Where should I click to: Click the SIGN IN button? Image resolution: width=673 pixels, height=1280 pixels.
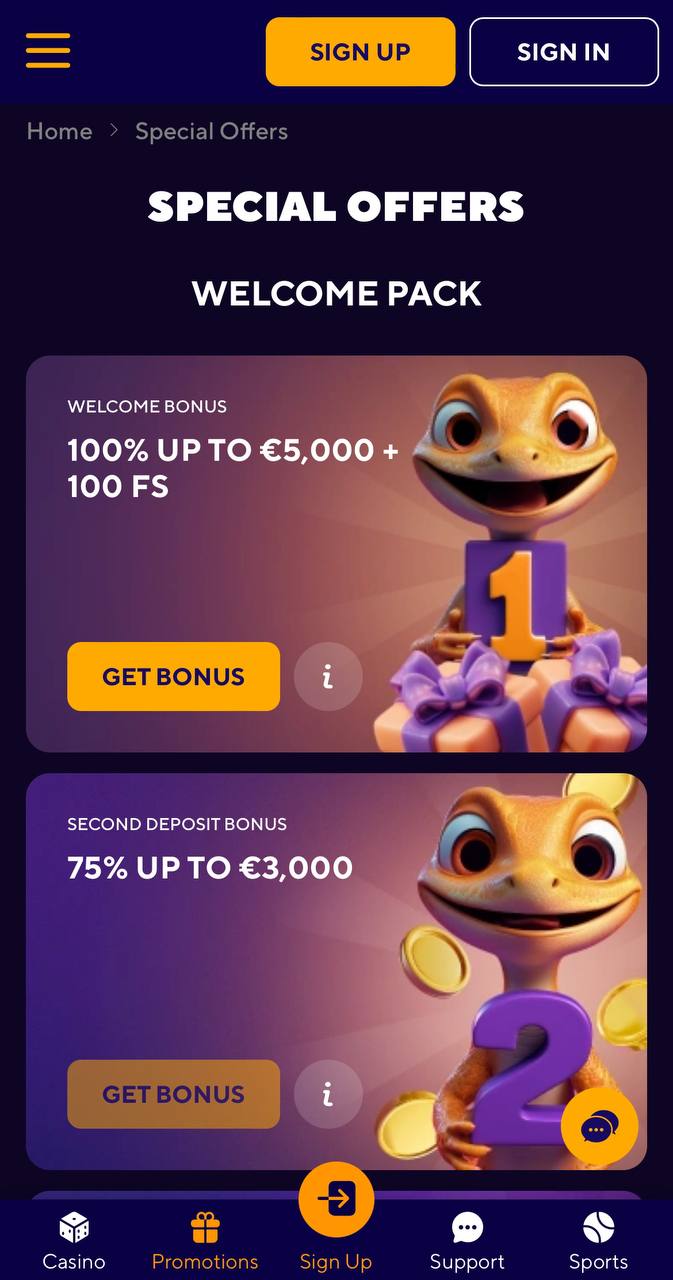(x=564, y=52)
